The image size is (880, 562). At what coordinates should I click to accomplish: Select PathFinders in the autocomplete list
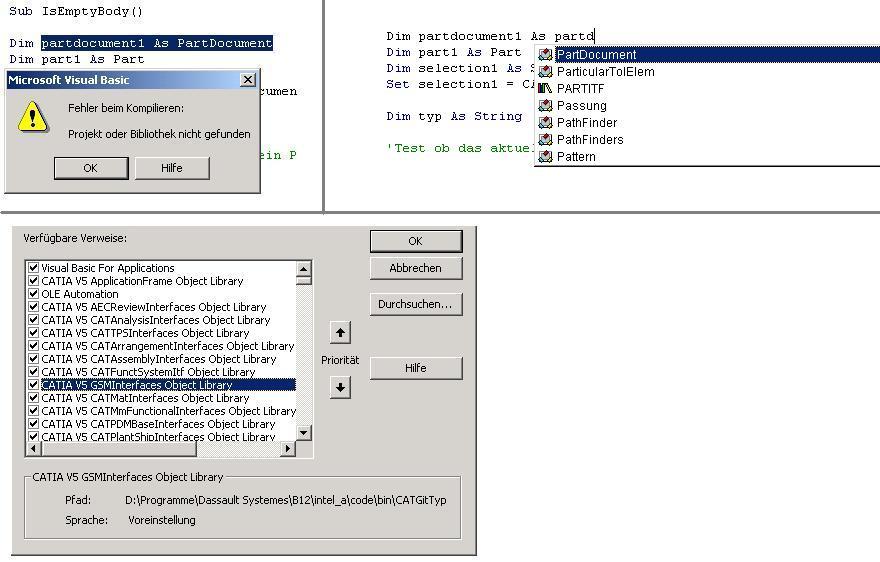coord(707,139)
